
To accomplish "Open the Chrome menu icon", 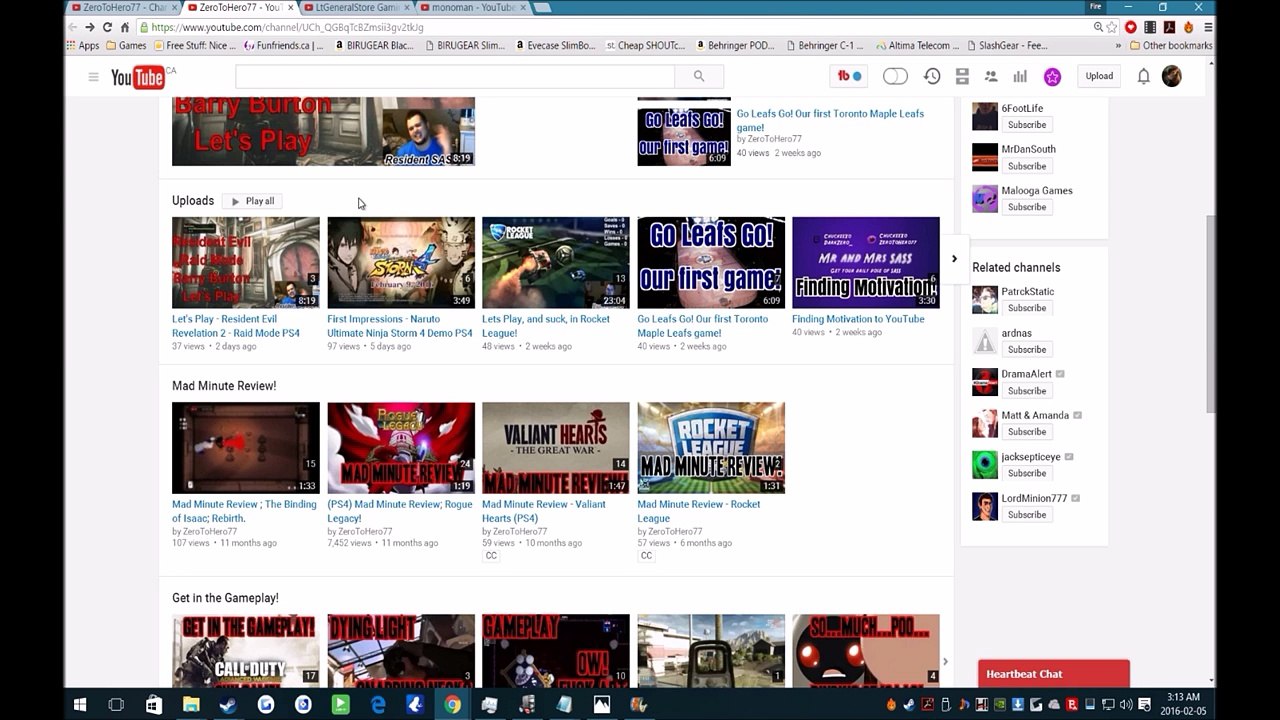I will pyautogui.click(x=1209, y=27).
